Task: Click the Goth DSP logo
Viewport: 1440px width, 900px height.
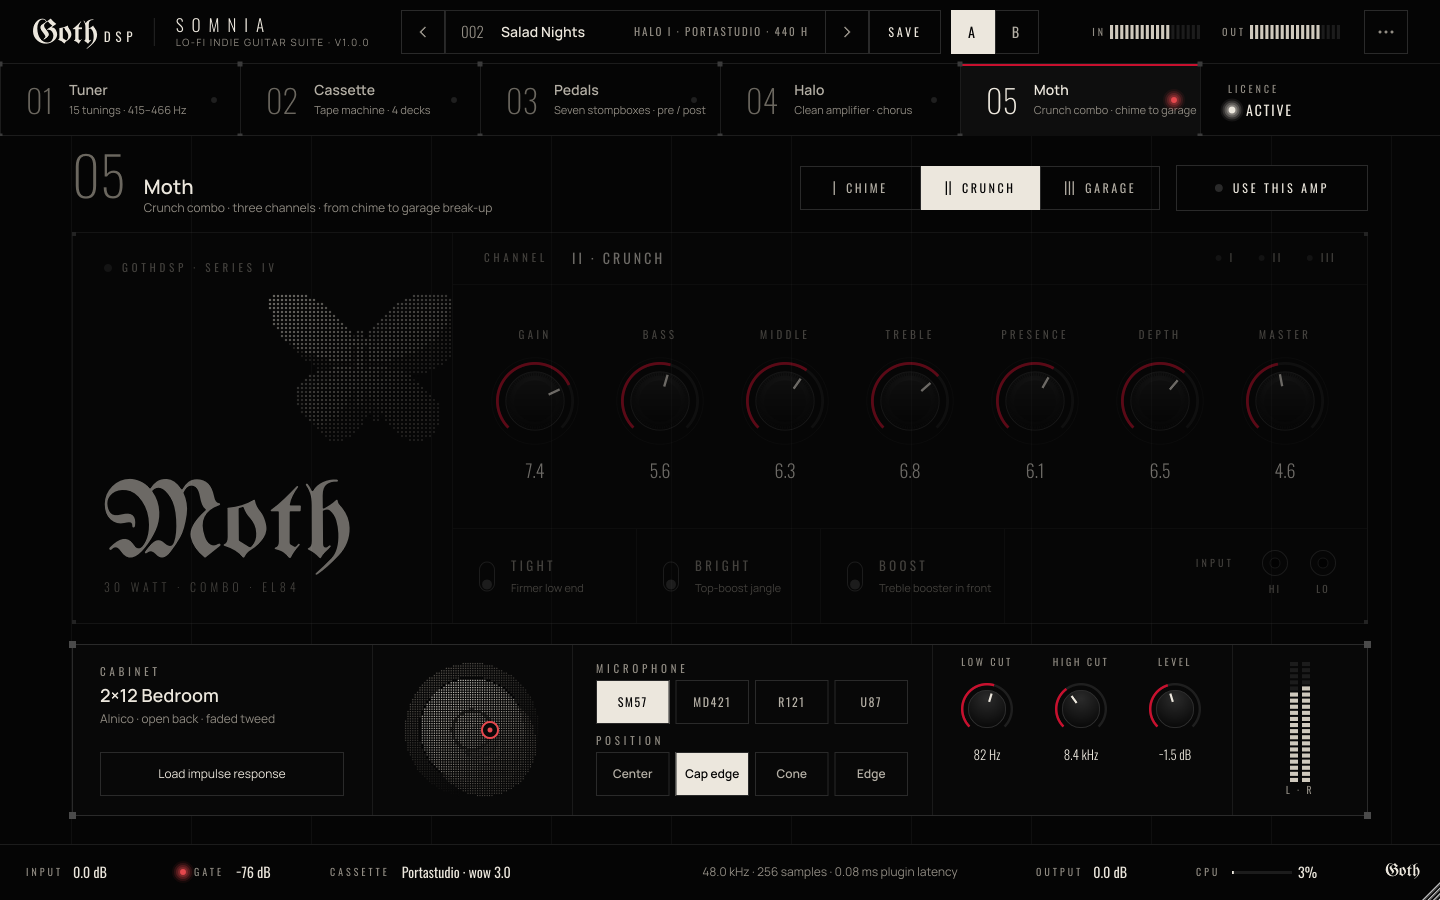Action: (x=83, y=33)
